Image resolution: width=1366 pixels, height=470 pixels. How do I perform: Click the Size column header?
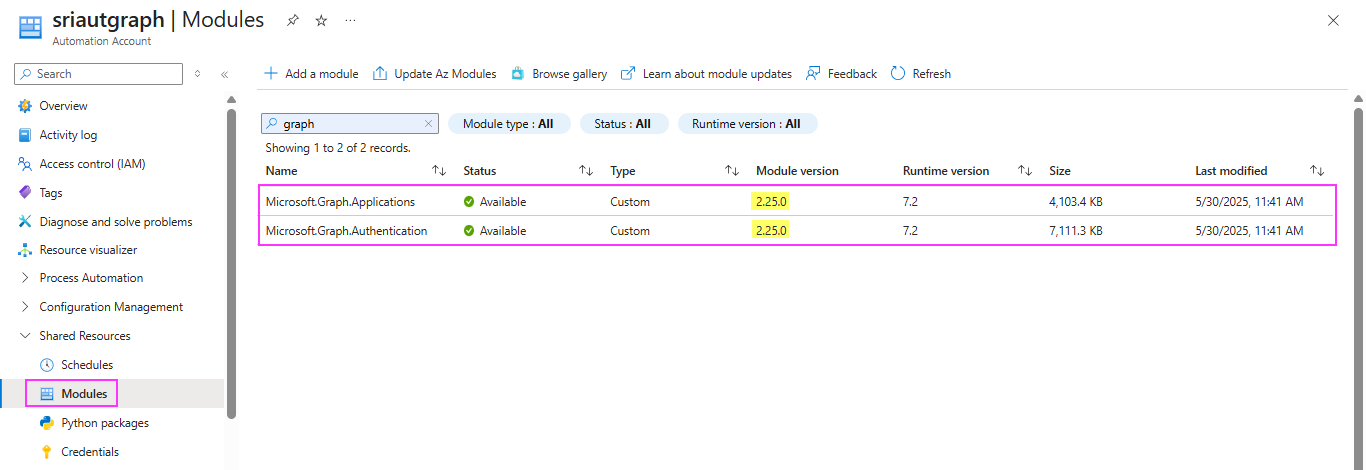pos(1059,171)
